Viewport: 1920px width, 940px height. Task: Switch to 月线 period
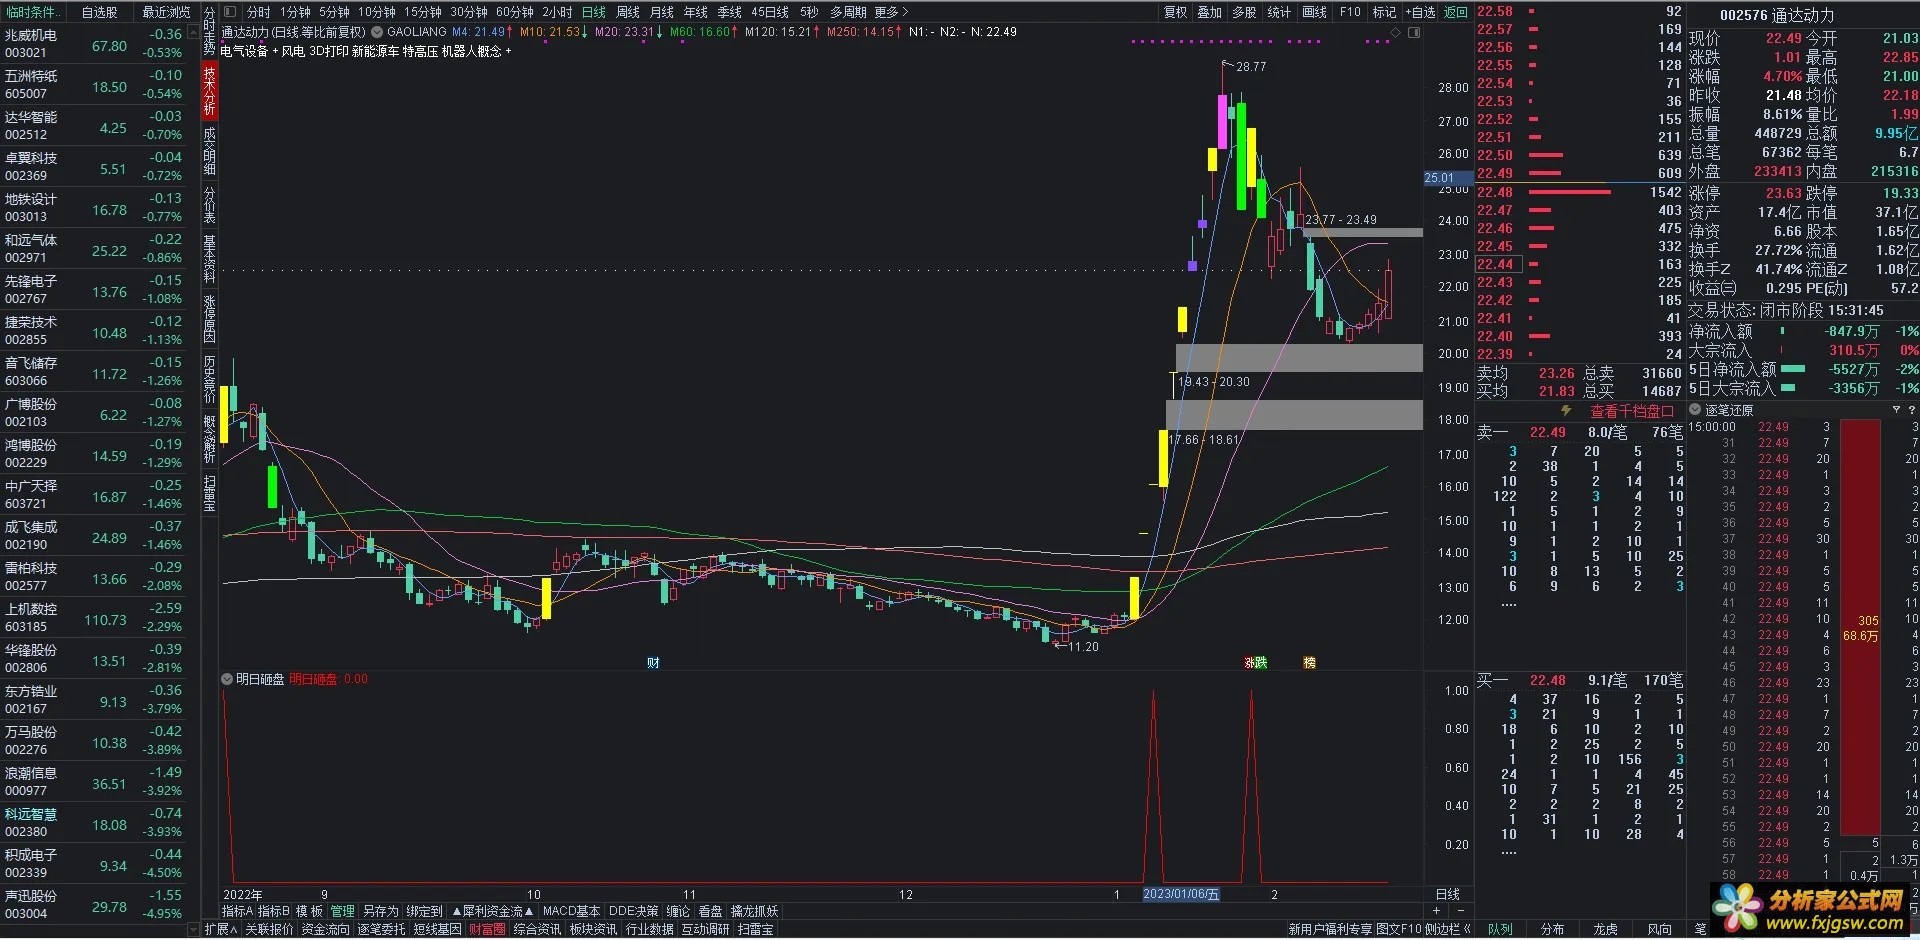662,12
